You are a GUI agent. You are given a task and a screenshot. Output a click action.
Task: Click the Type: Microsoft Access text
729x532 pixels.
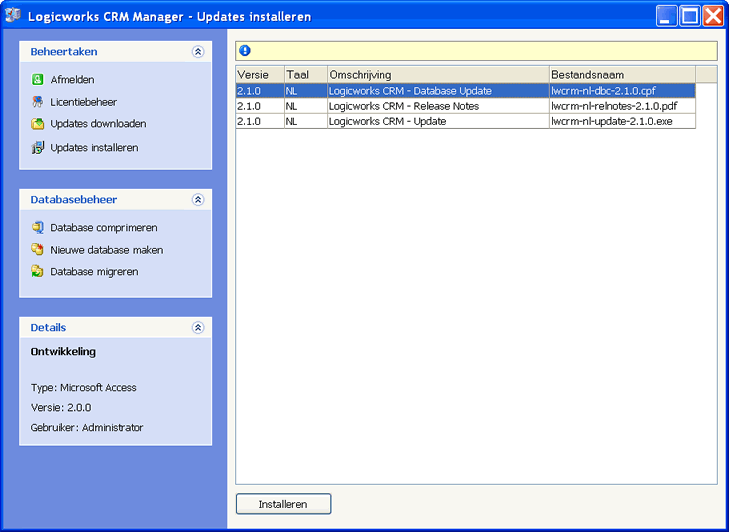pos(84,387)
